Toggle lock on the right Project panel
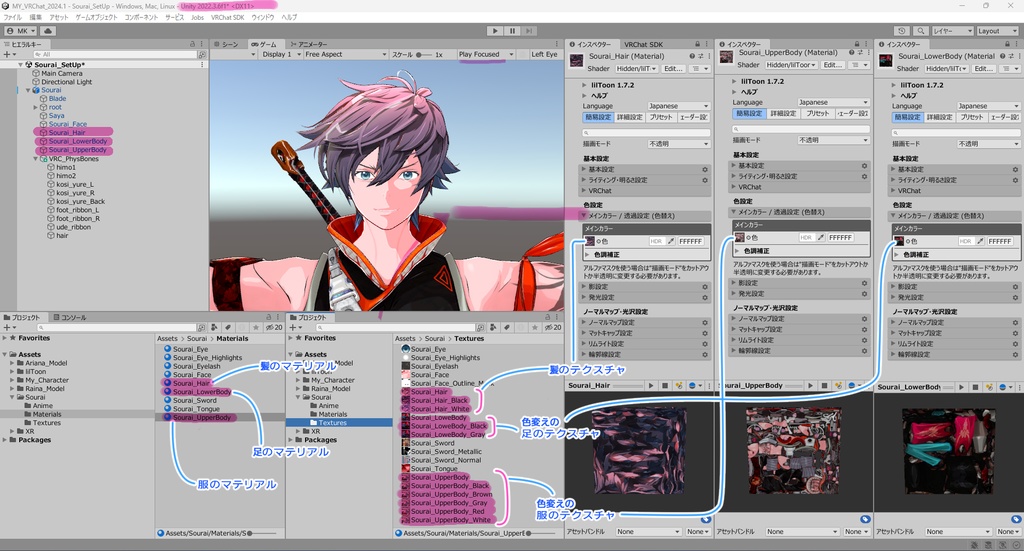This screenshot has width=1024, height=551. 545,317
